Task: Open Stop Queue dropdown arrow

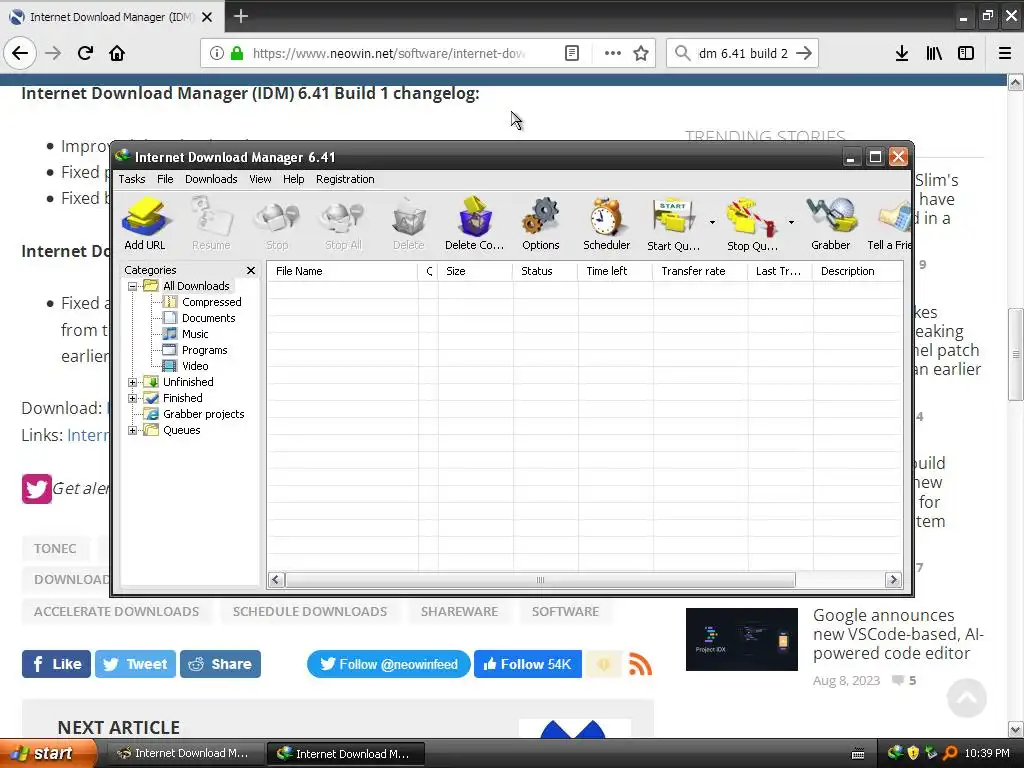Action: coord(791,223)
